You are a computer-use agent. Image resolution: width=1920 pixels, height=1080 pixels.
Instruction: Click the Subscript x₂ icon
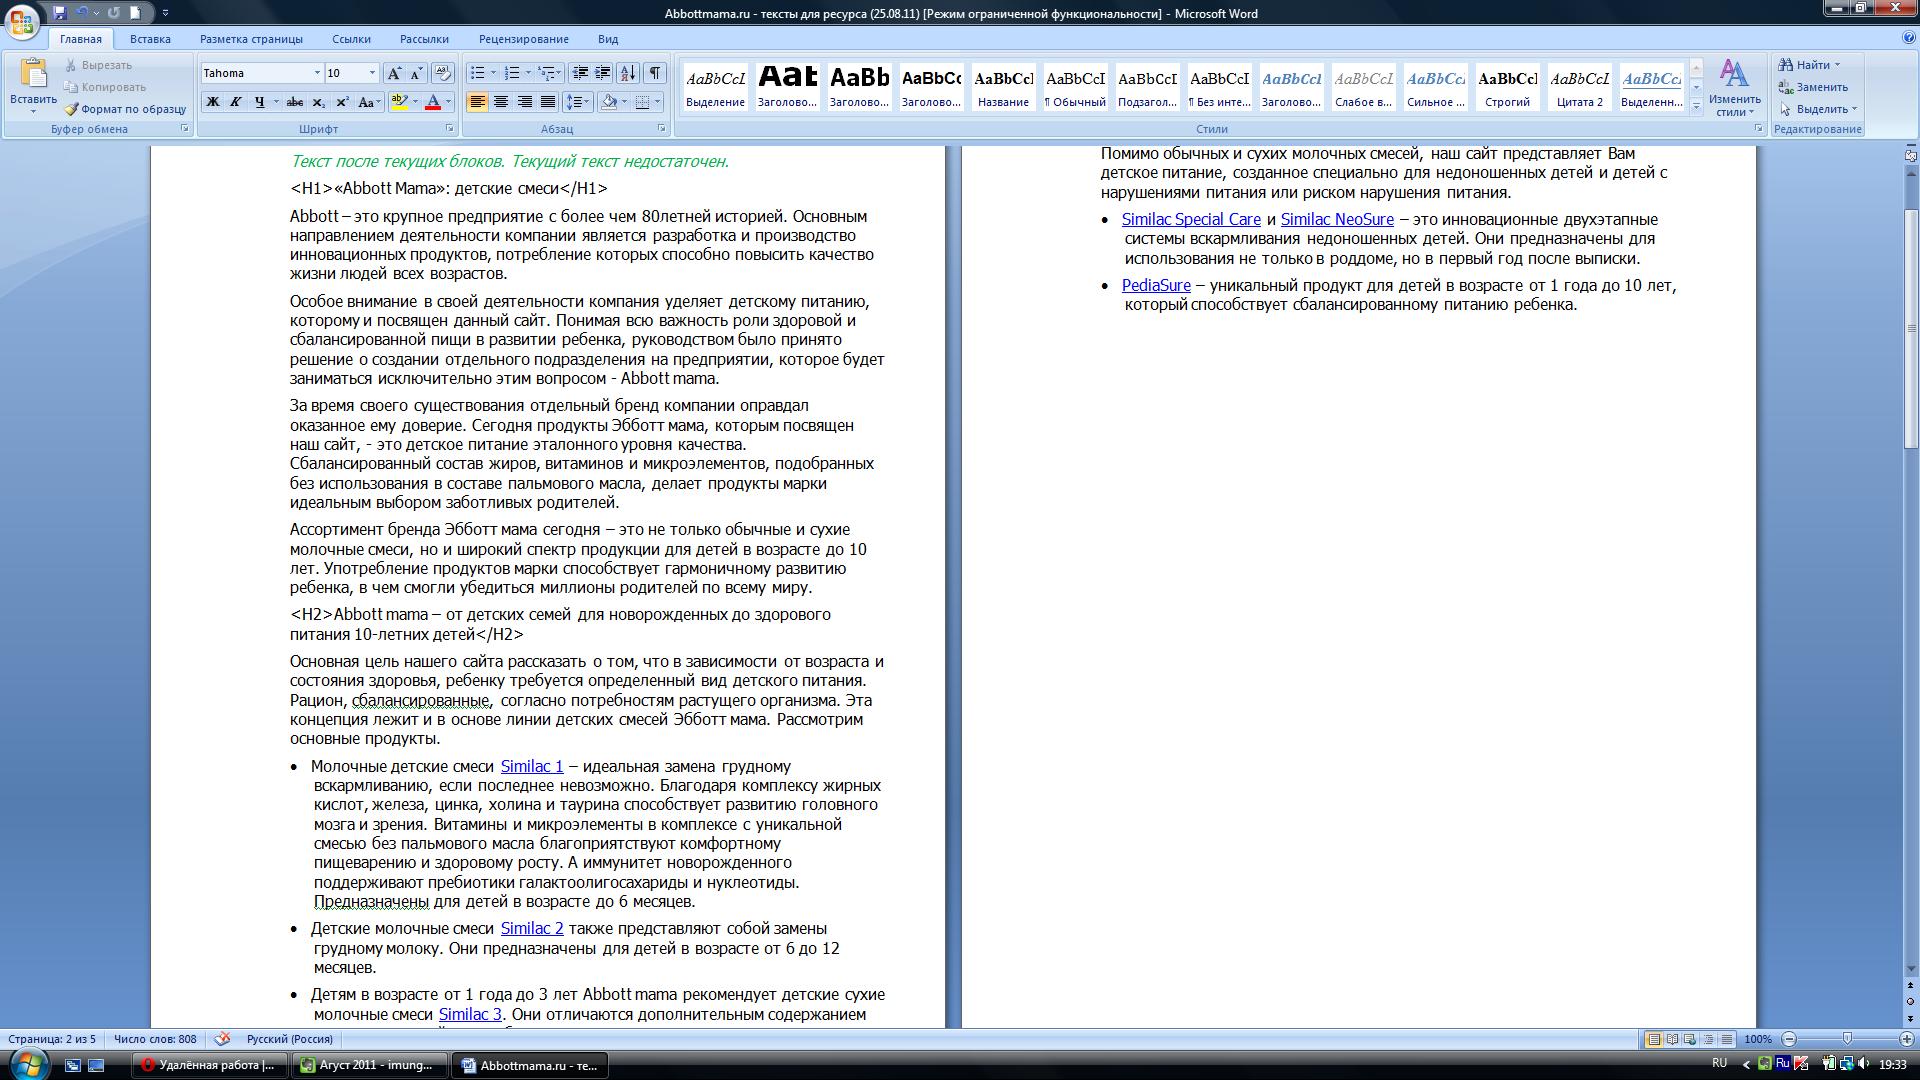[x=318, y=102]
